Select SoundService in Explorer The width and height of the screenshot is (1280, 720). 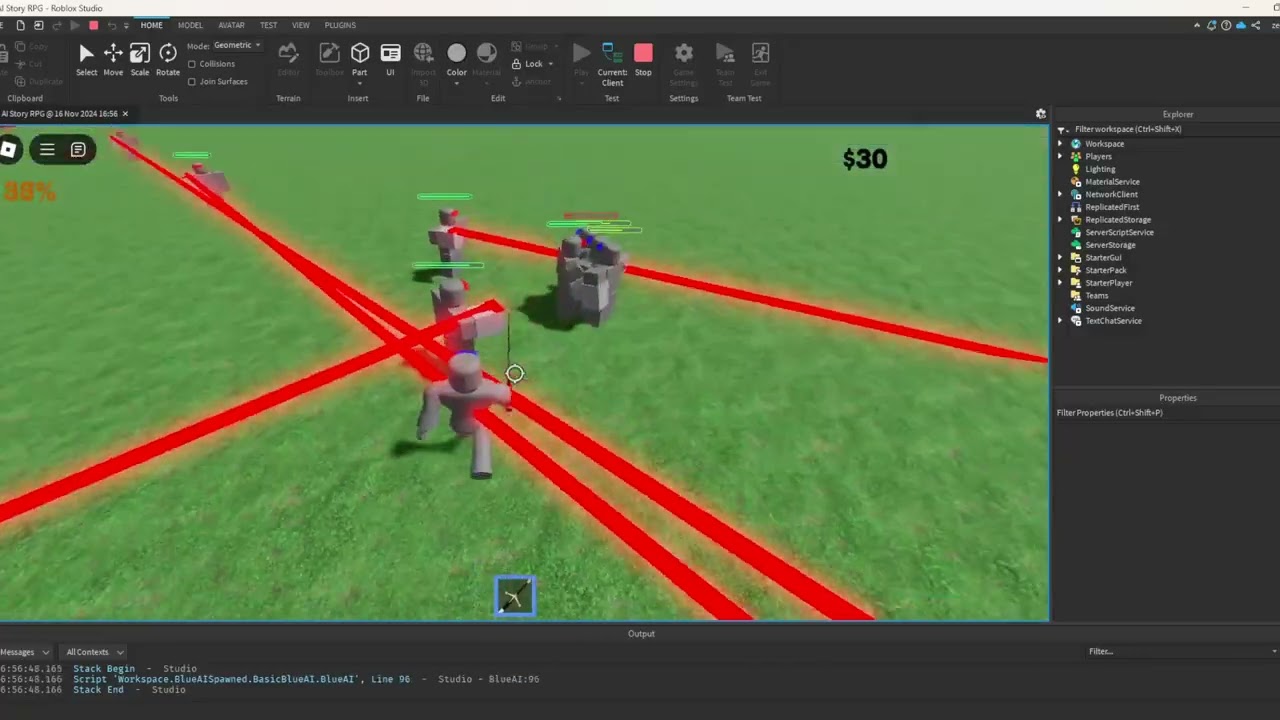pos(1109,308)
